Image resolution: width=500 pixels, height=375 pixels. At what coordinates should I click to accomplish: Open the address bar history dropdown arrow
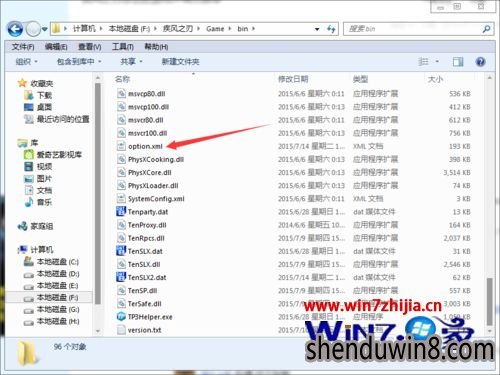(317, 29)
